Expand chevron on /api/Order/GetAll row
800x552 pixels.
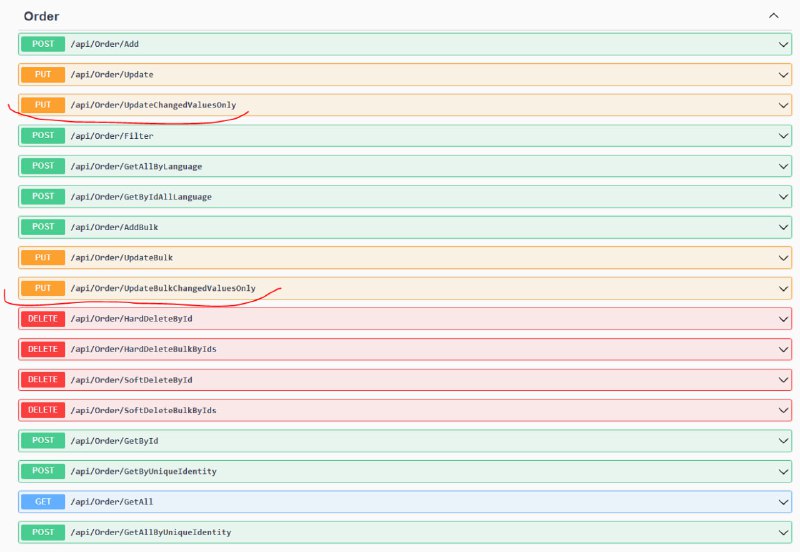pos(783,502)
